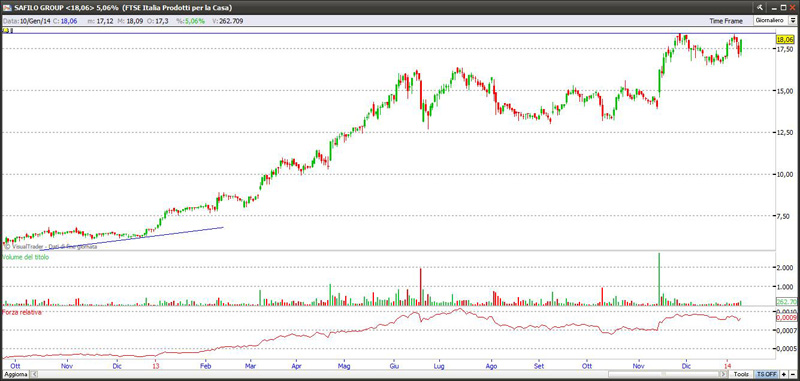The width and height of the screenshot is (800, 381).
Task: Click the small yellow marker icon top-left of chart
Action: (6, 31)
